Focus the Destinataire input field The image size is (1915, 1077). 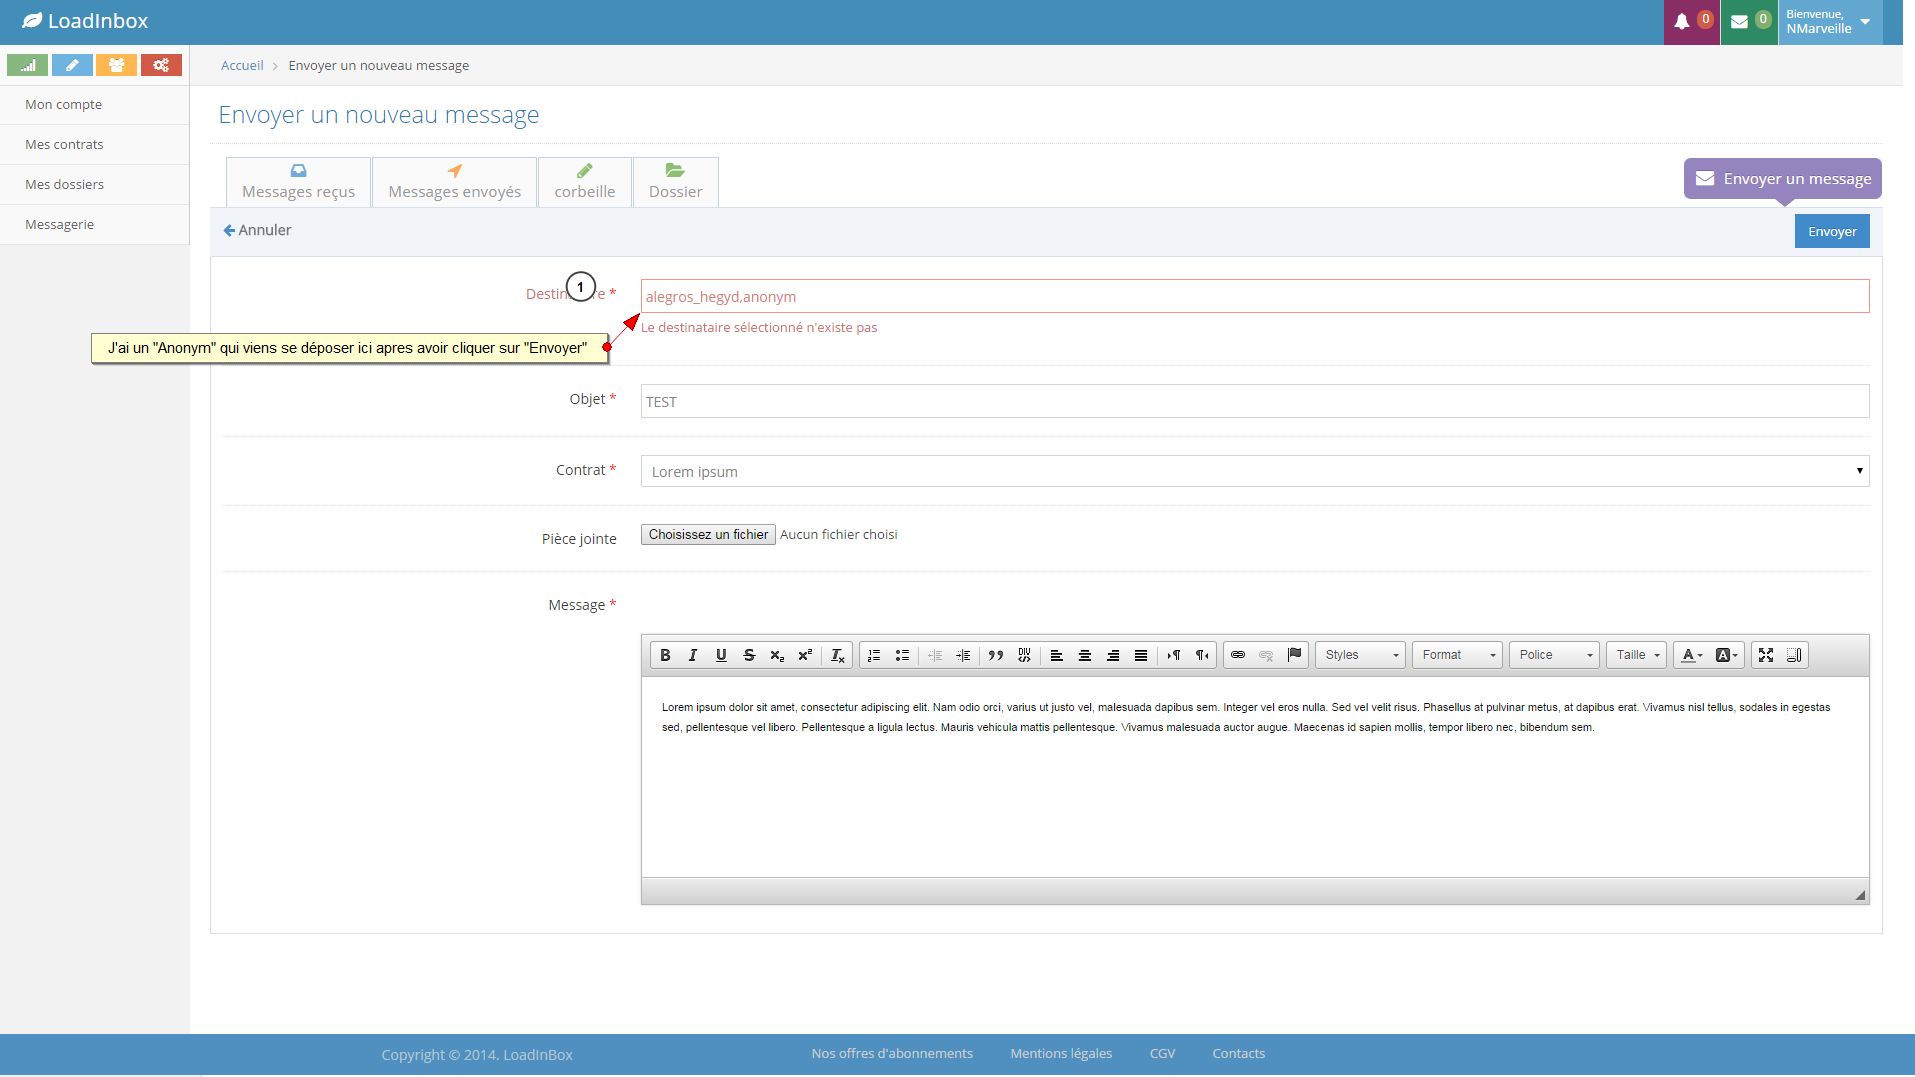click(1255, 296)
